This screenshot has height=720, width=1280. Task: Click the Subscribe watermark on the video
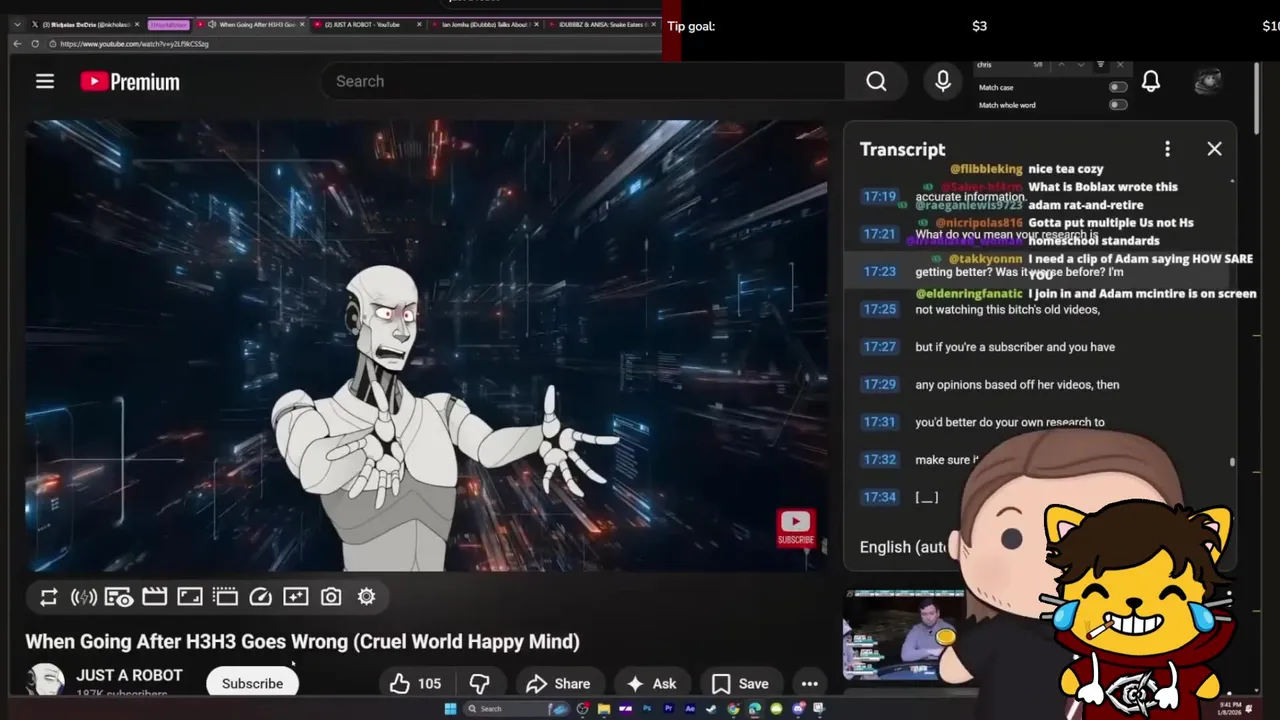[796, 527]
